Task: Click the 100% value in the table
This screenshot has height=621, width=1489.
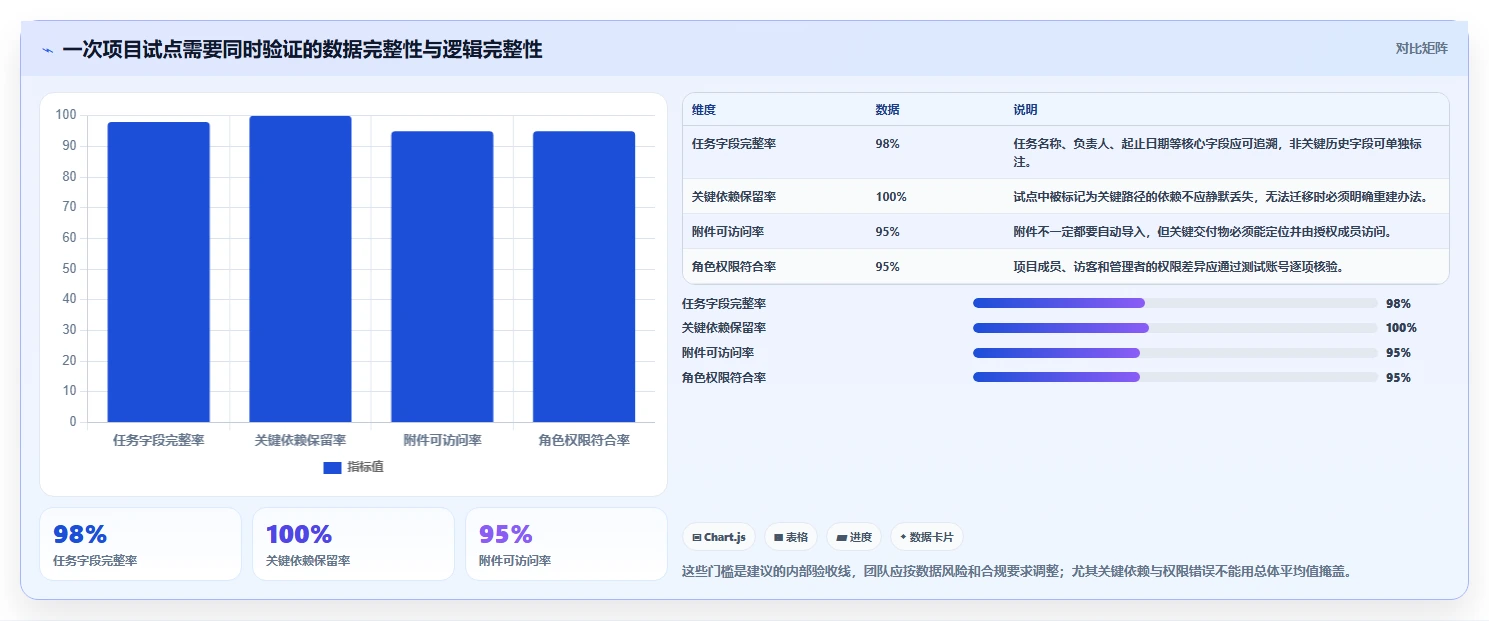Action: point(891,197)
